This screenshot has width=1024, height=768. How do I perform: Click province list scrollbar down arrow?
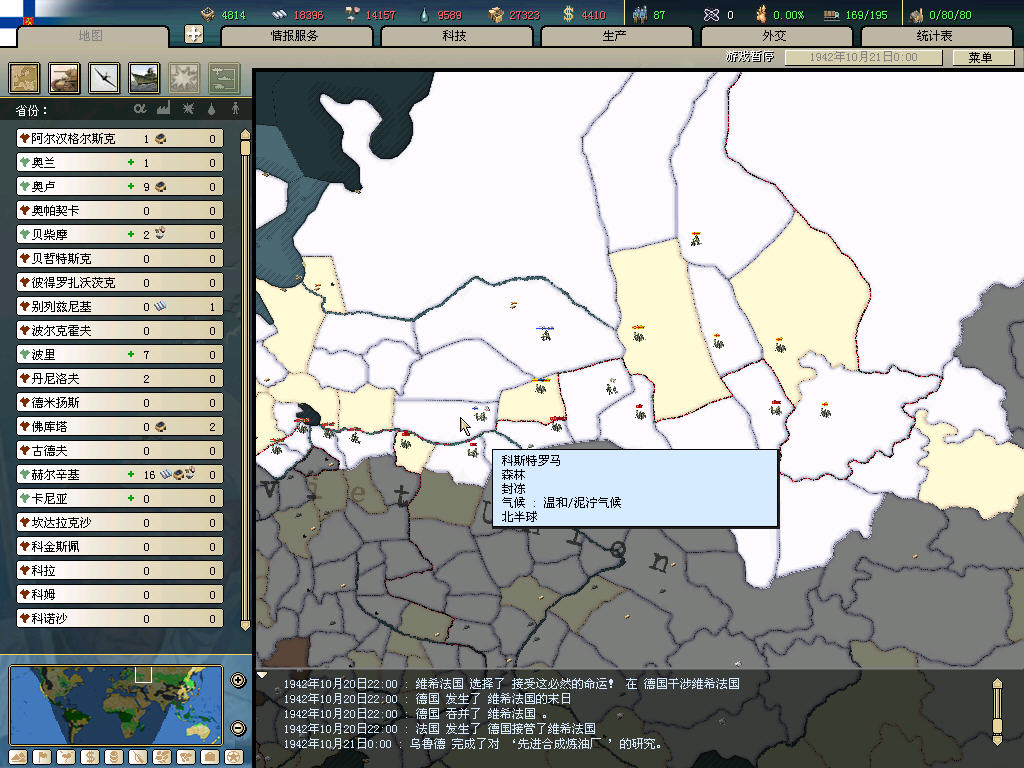[x=246, y=625]
